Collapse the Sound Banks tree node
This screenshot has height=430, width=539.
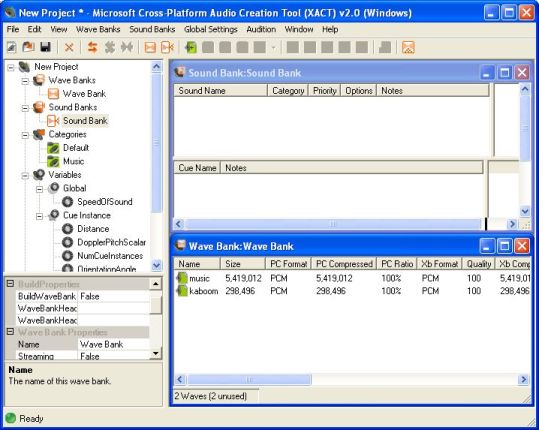[25, 108]
